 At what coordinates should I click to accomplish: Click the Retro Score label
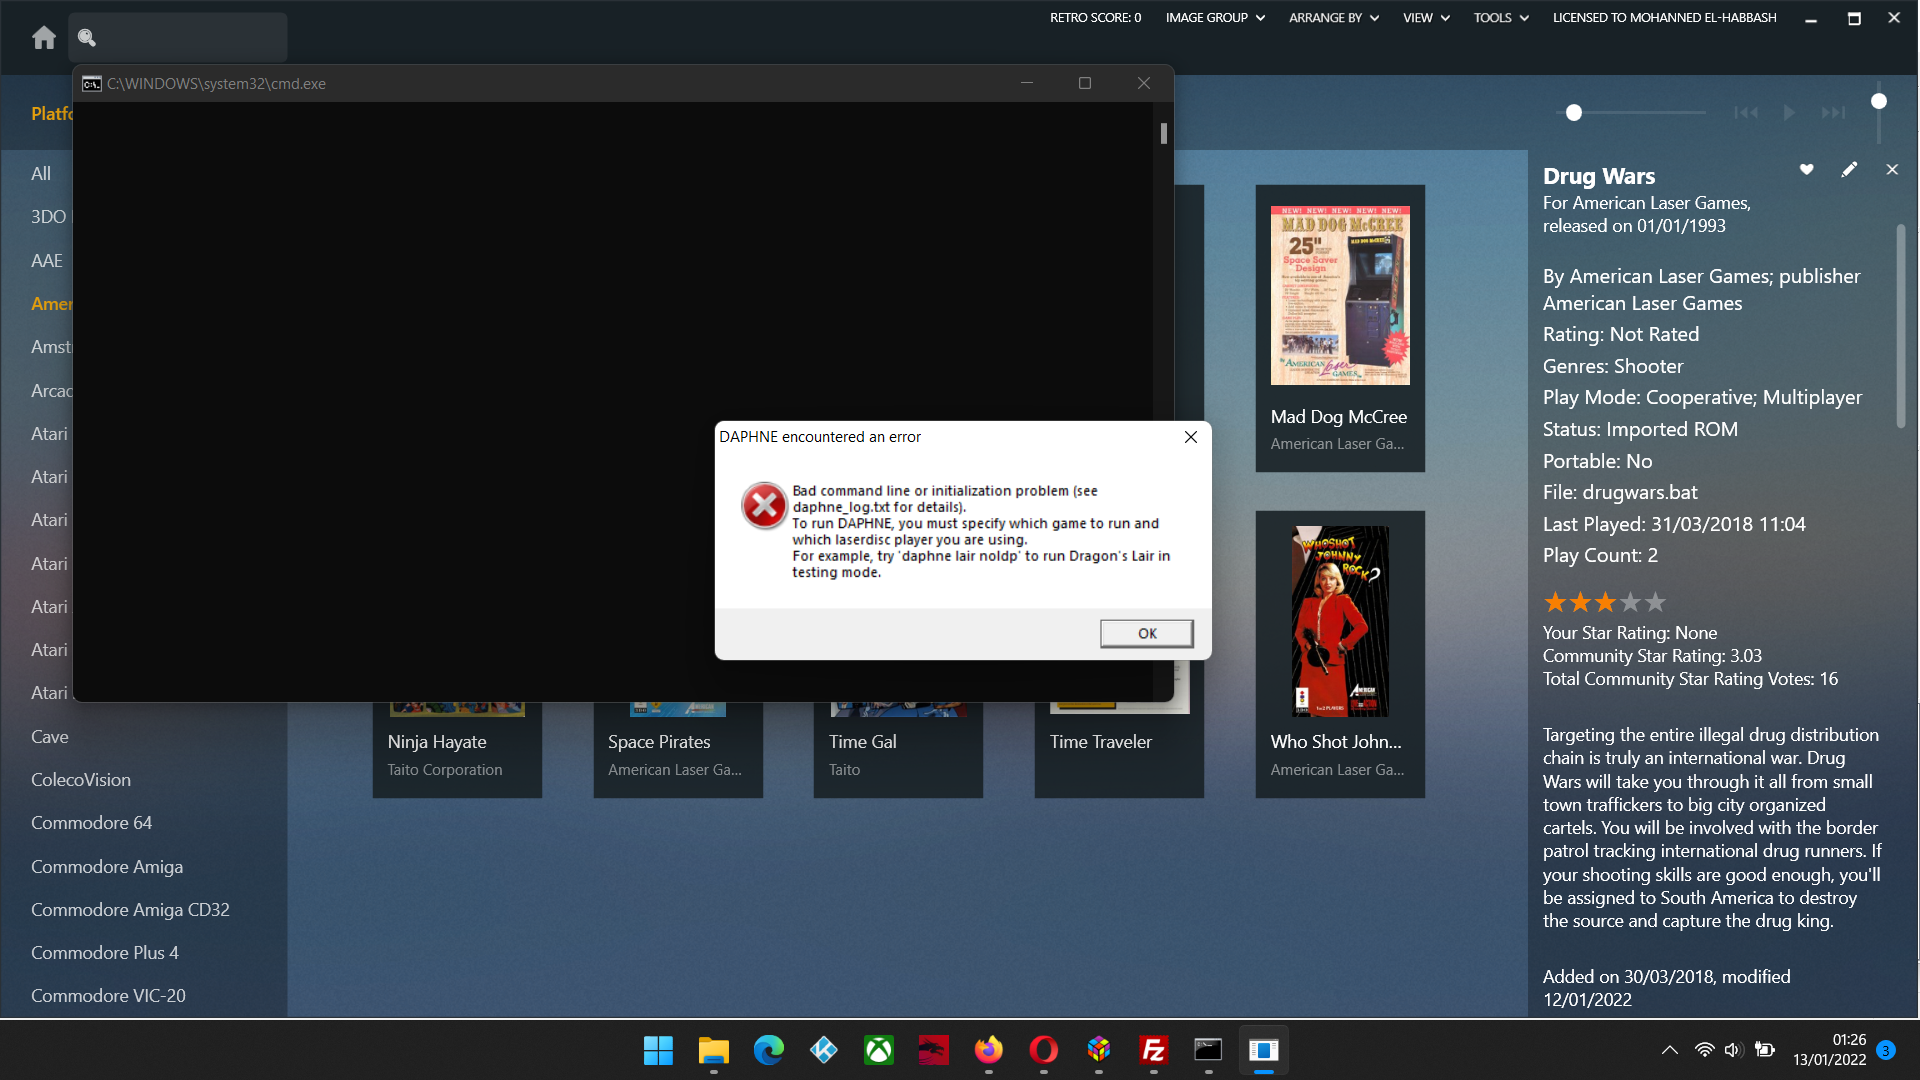point(1095,18)
